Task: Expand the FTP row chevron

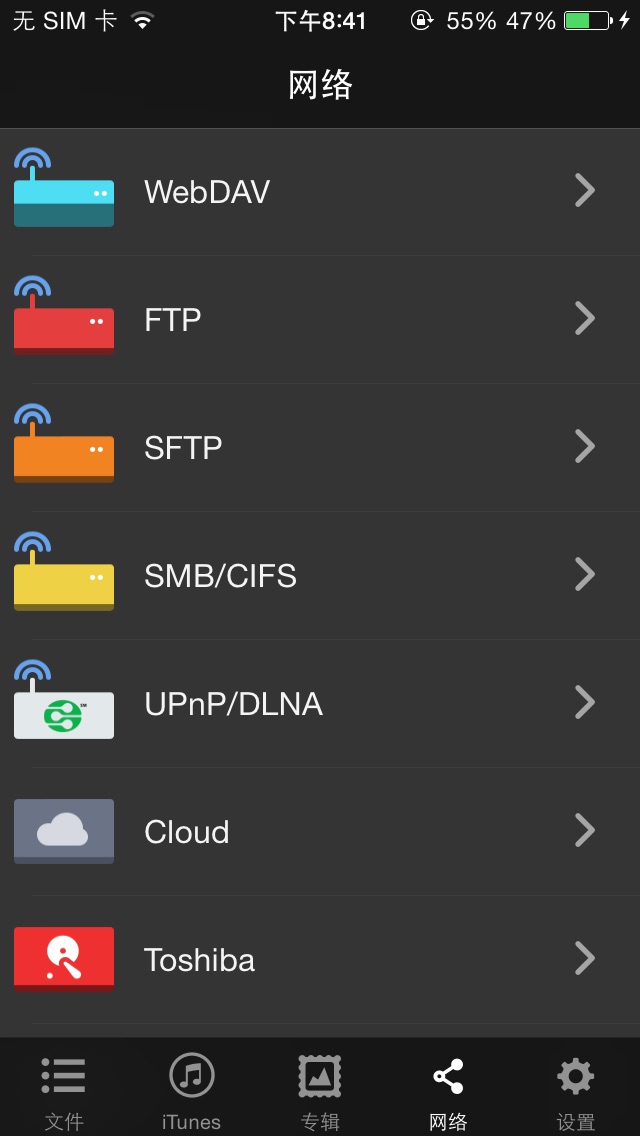Action: point(585,318)
